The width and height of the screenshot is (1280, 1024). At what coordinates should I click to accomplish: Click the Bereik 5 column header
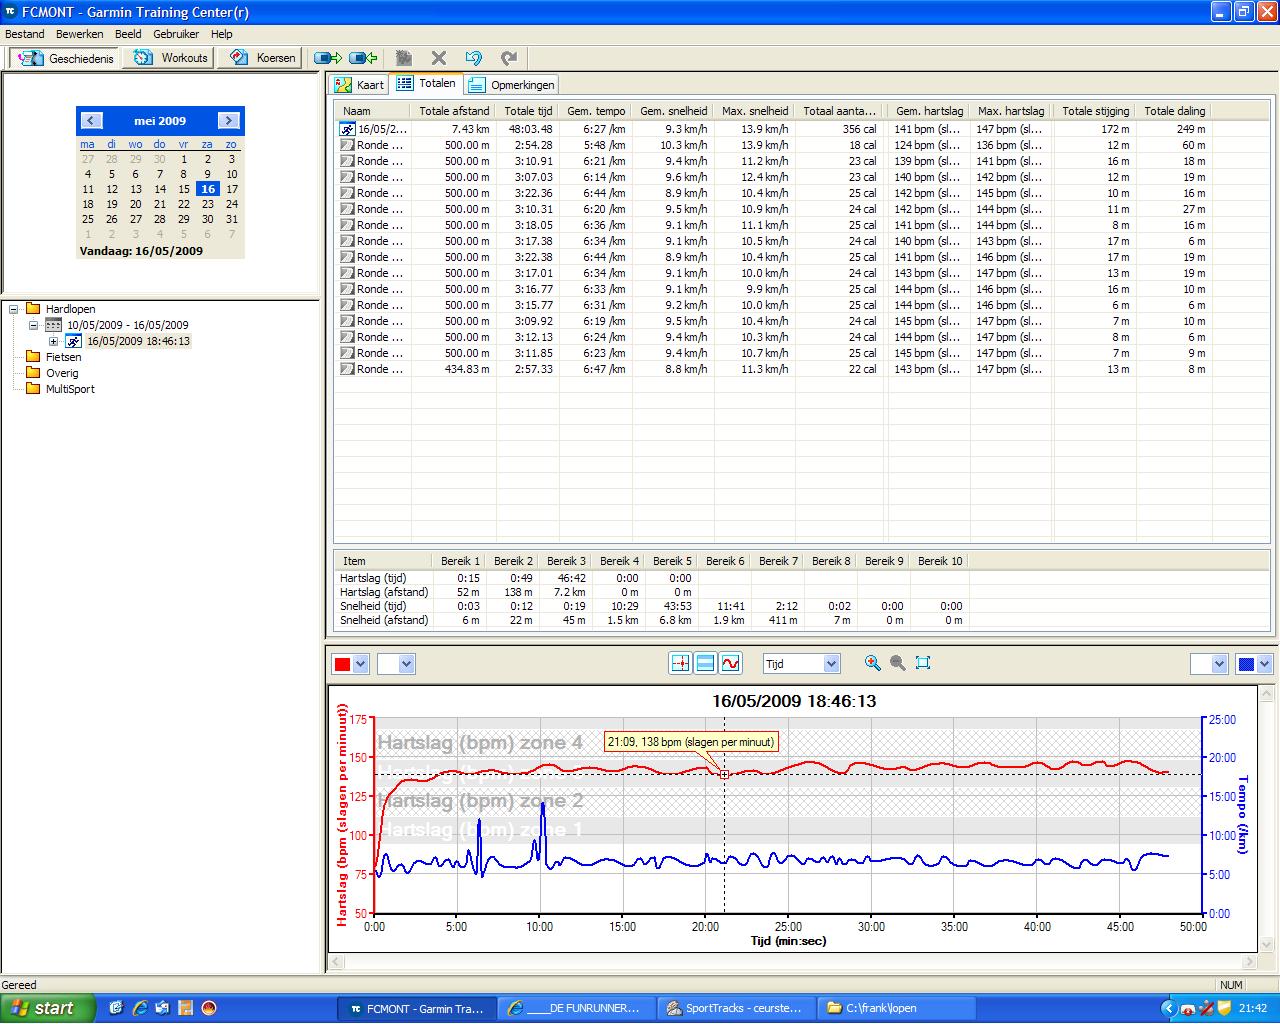[672, 561]
